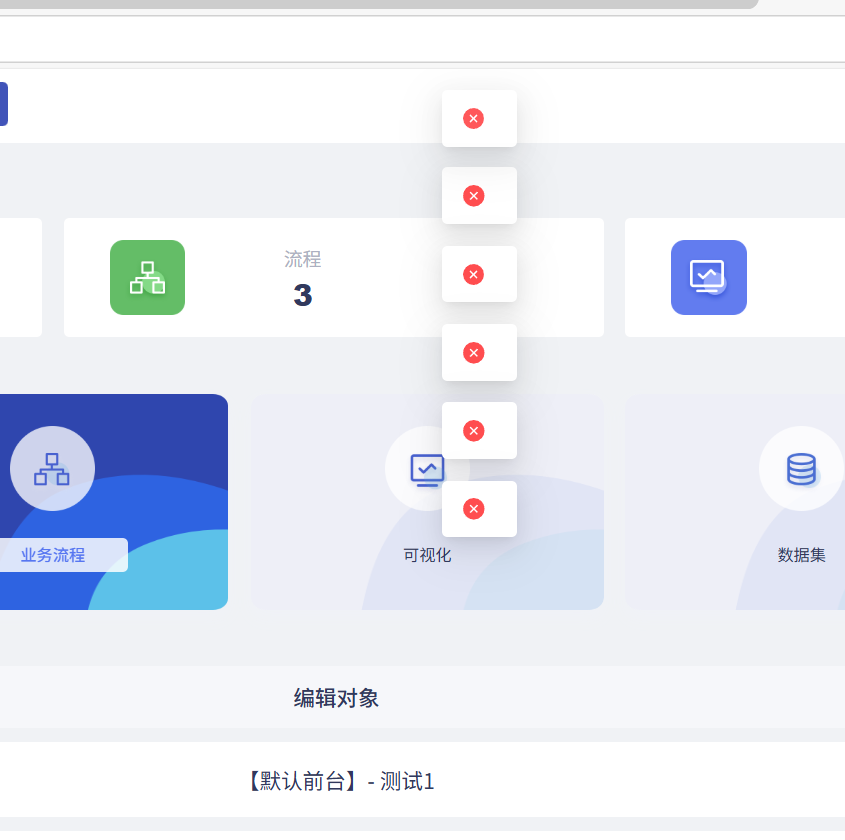Click the topmost red X close icon
The width and height of the screenshot is (845, 840).
(473, 118)
